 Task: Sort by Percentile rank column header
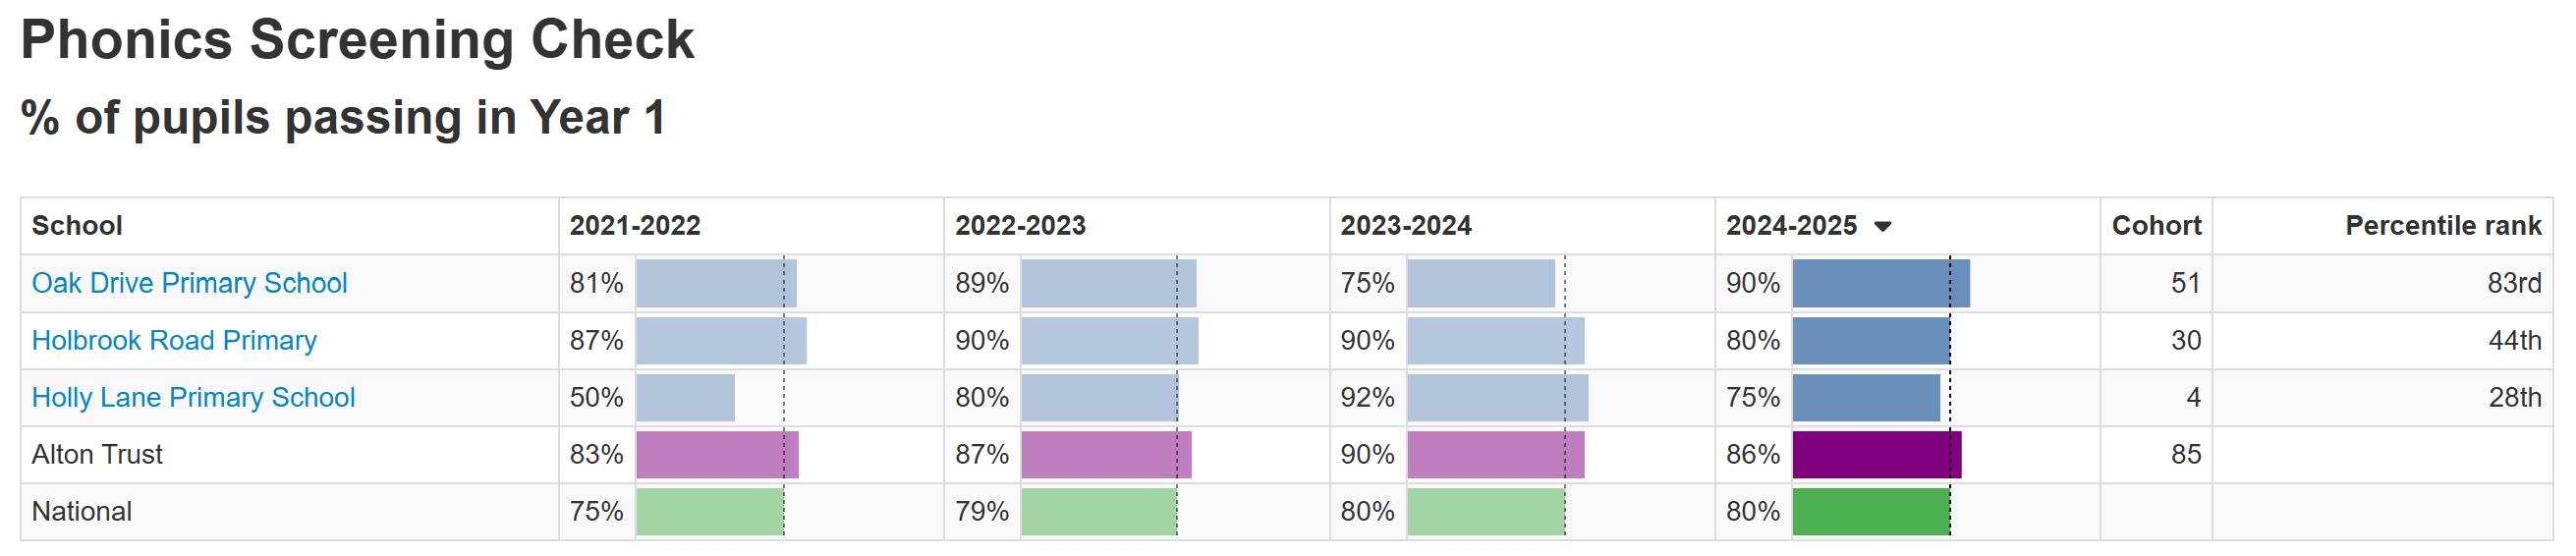point(2442,226)
